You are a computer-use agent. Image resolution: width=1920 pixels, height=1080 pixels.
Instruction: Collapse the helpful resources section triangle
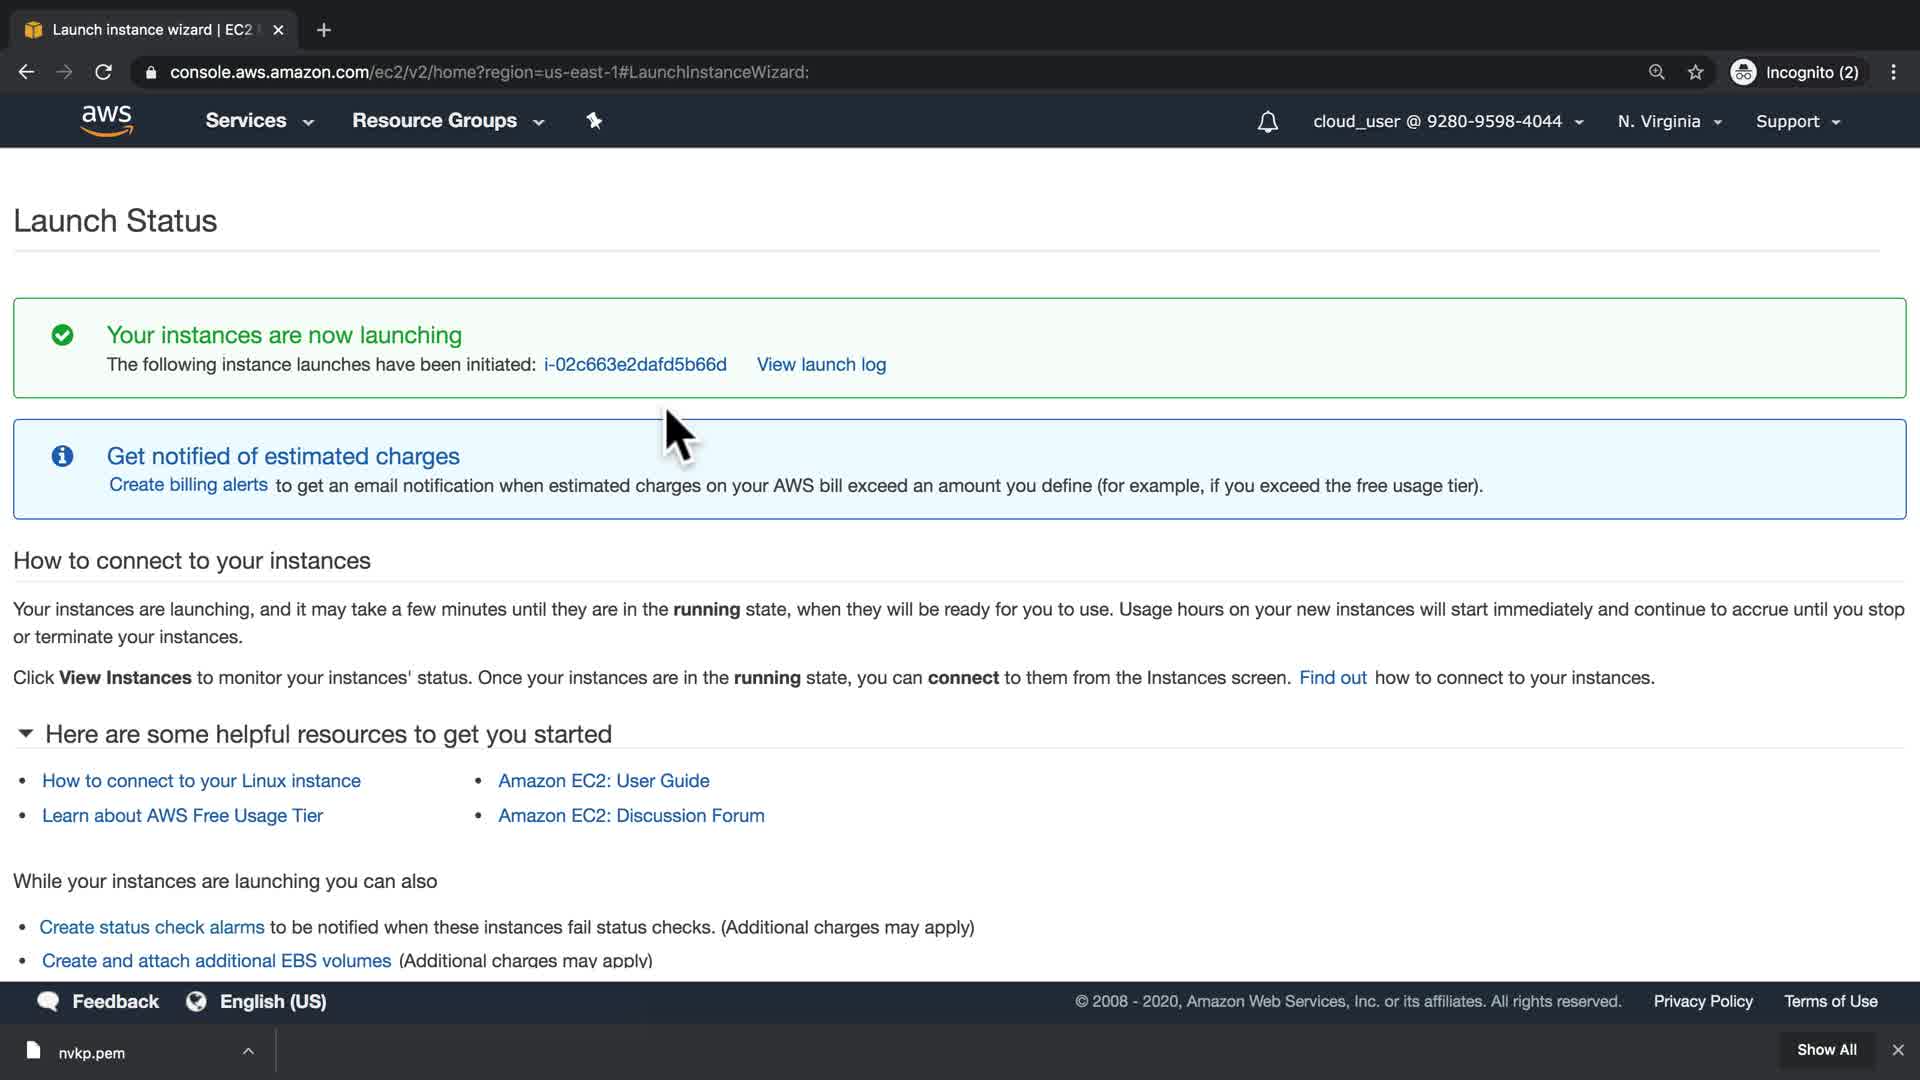click(x=26, y=734)
